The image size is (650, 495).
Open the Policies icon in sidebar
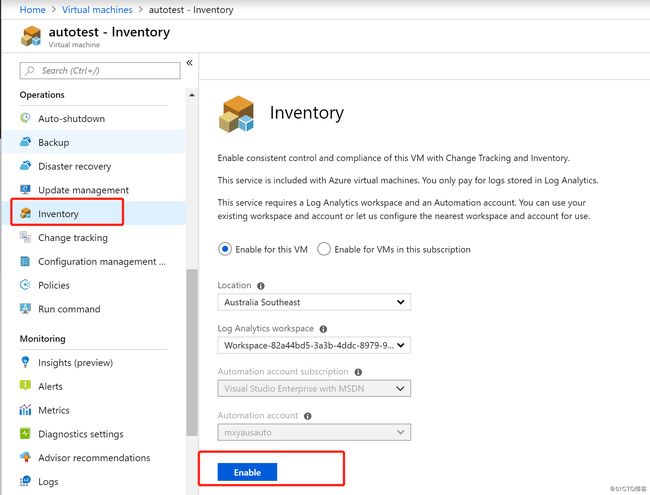pyautogui.click(x=25, y=285)
